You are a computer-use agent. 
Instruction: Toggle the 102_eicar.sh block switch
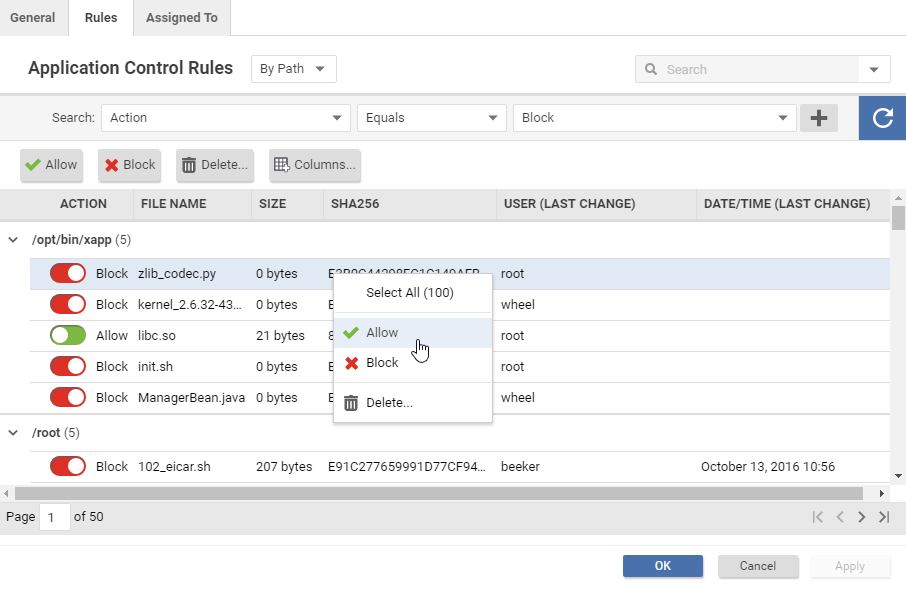(68, 467)
